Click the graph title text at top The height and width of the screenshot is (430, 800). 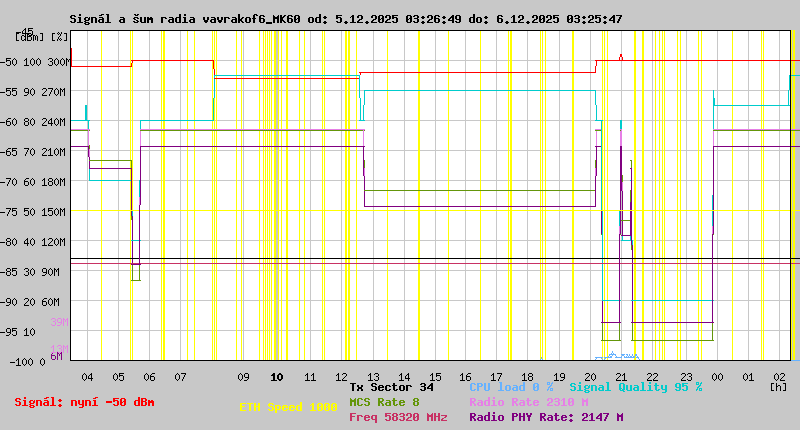[x=345, y=19]
